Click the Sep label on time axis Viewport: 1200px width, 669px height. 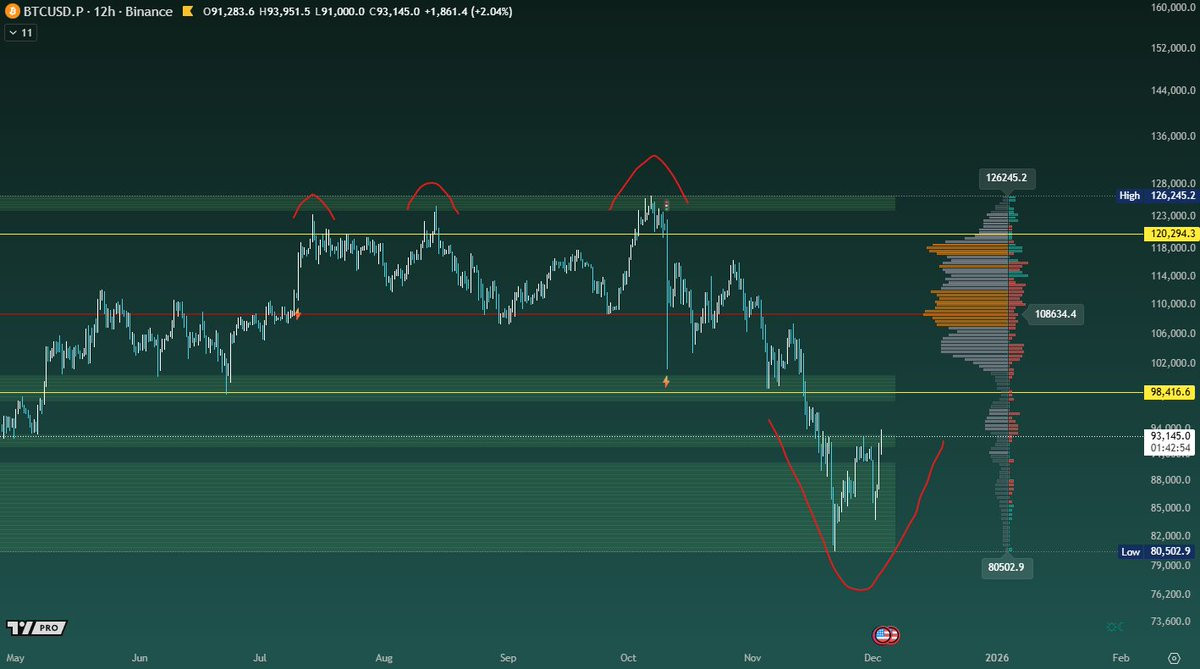coord(508,658)
